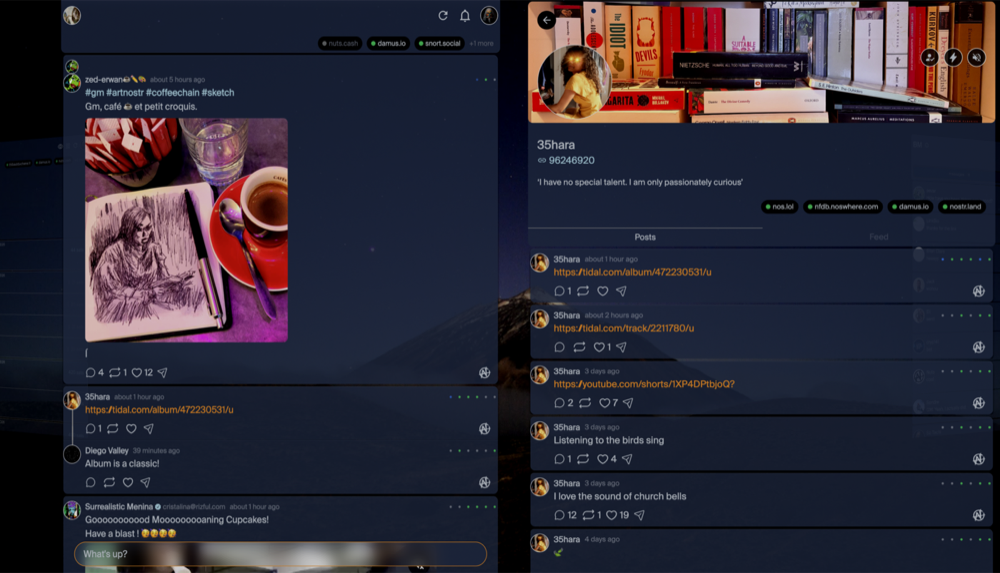Click the client logo icon on zed-erwan's post
This screenshot has height=573, width=1000.
[485, 373]
